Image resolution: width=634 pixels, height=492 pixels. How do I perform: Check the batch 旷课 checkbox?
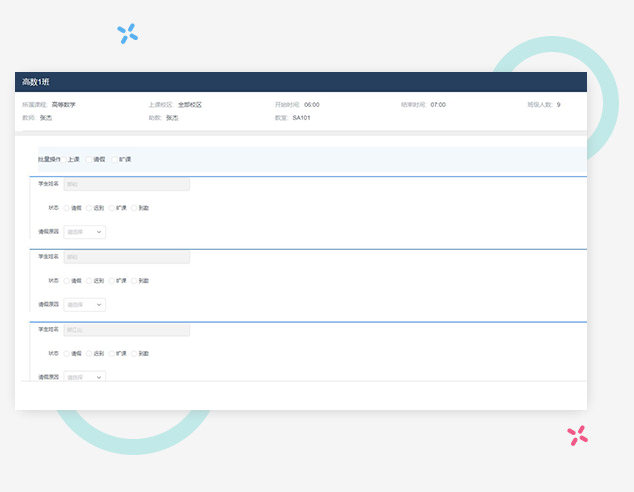click(x=114, y=160)
